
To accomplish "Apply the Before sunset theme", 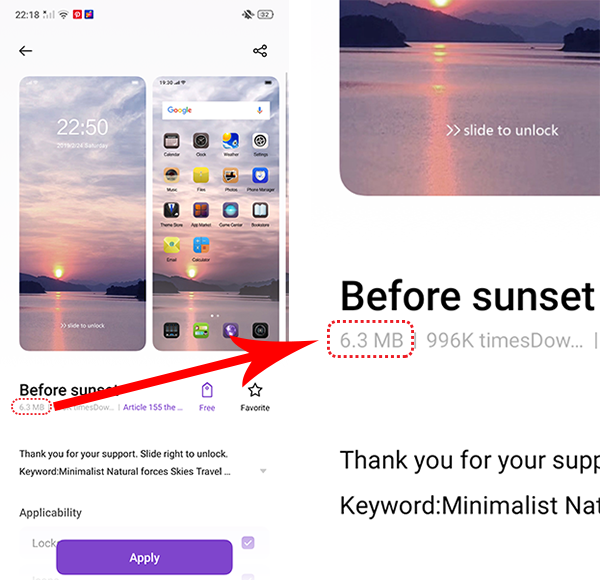I will pyautogui.click(x=144, y=557).
